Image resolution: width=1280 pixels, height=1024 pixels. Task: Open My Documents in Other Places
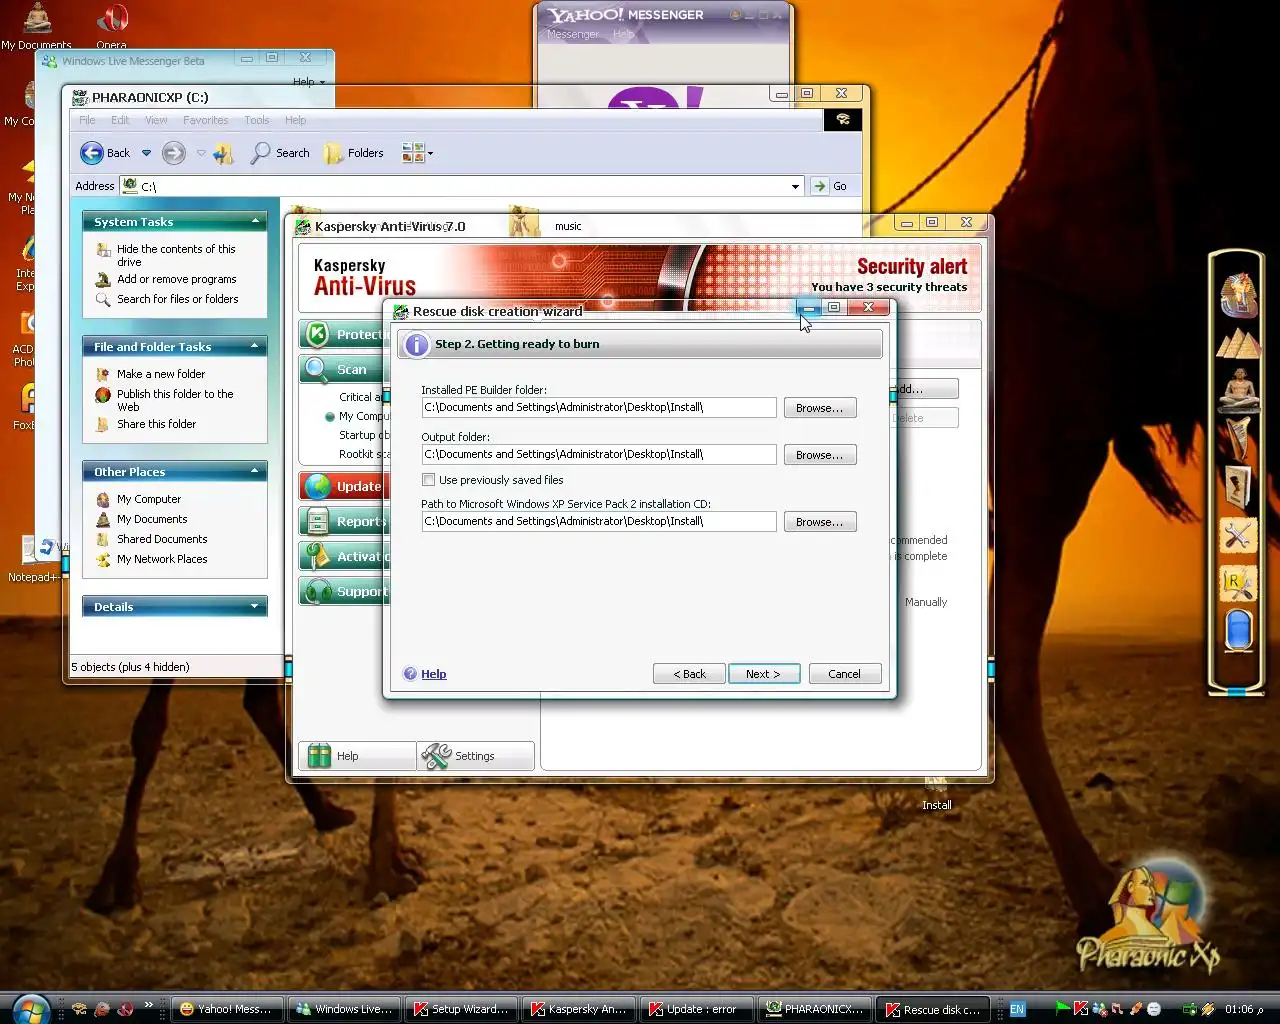coord(152,519)
